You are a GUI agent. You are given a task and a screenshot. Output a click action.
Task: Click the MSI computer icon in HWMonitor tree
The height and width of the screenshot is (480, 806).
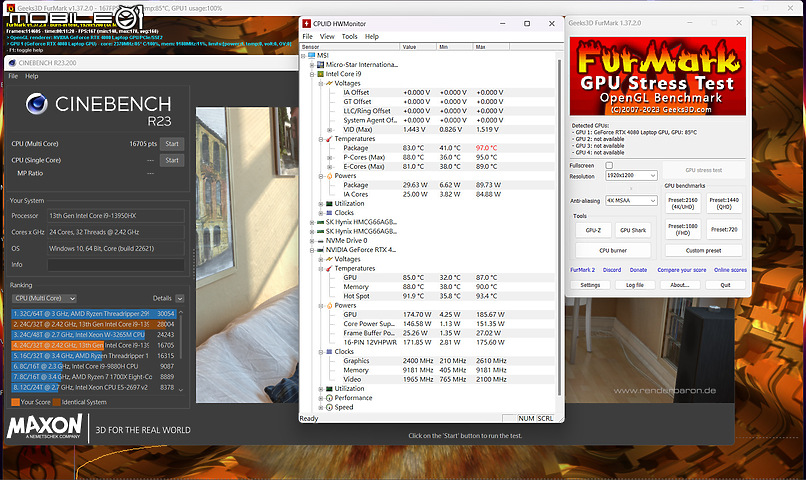(x=312, y=56)
